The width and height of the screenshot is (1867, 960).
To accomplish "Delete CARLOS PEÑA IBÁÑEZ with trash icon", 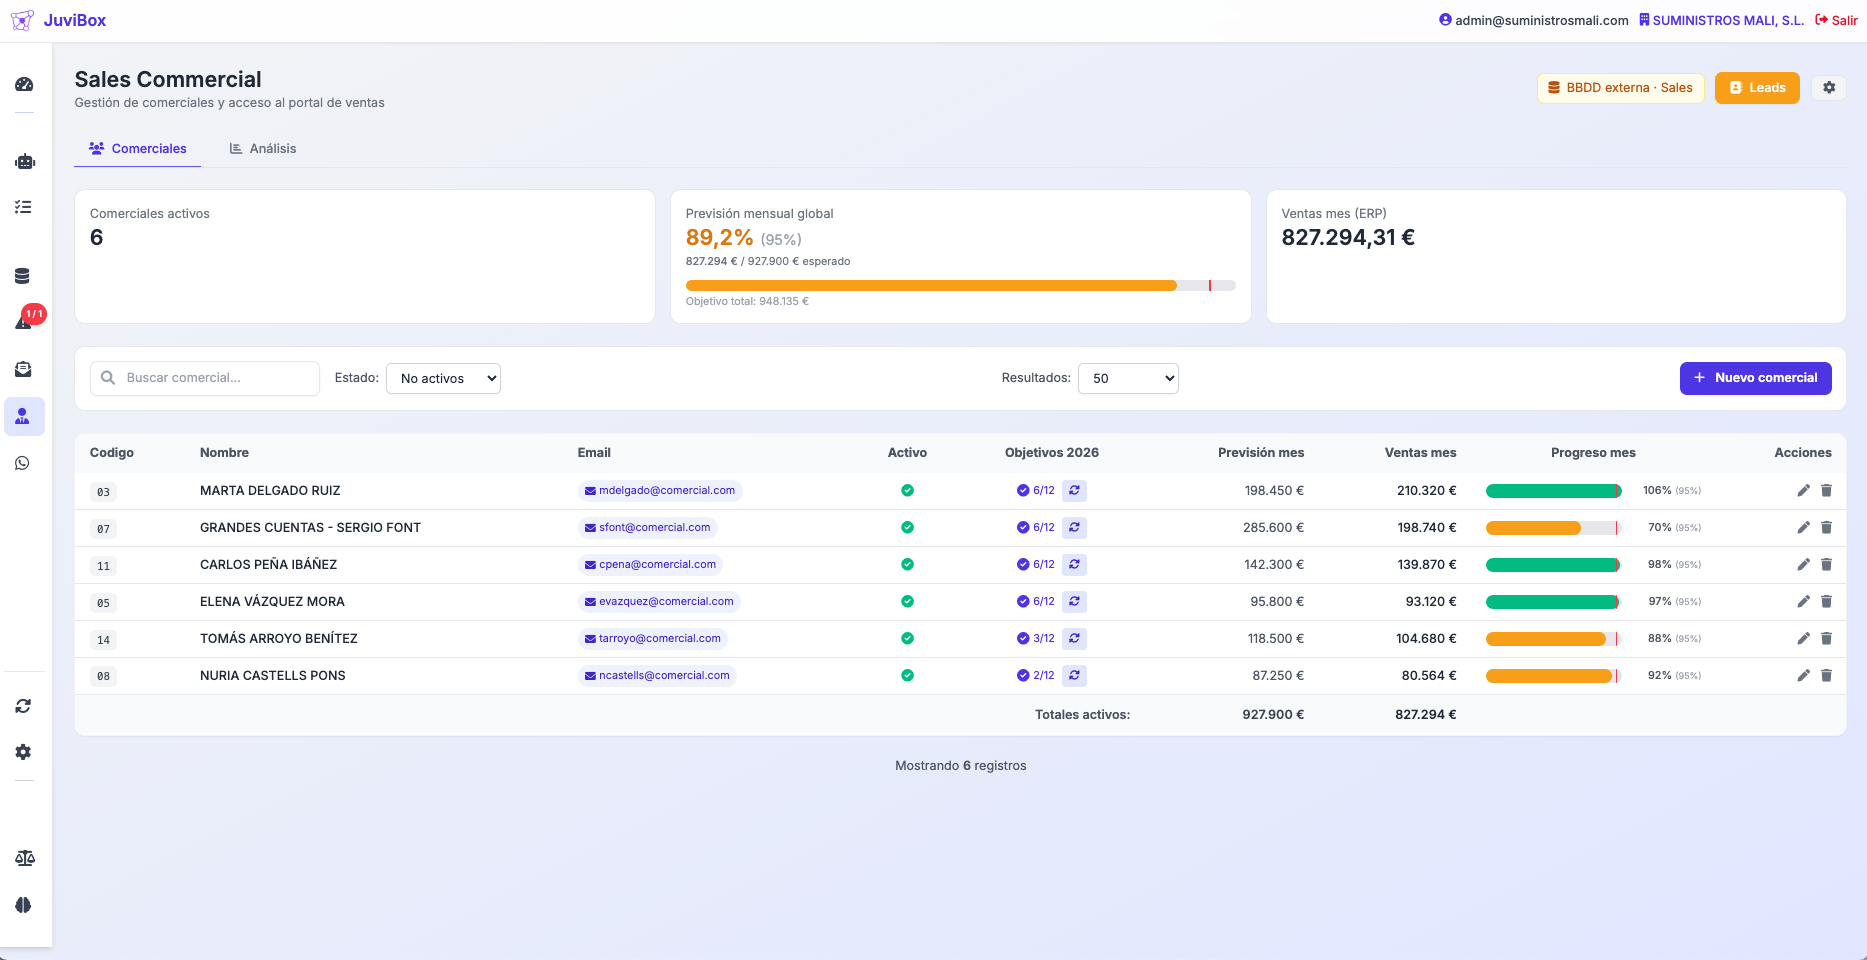I will pos(1826,565).
